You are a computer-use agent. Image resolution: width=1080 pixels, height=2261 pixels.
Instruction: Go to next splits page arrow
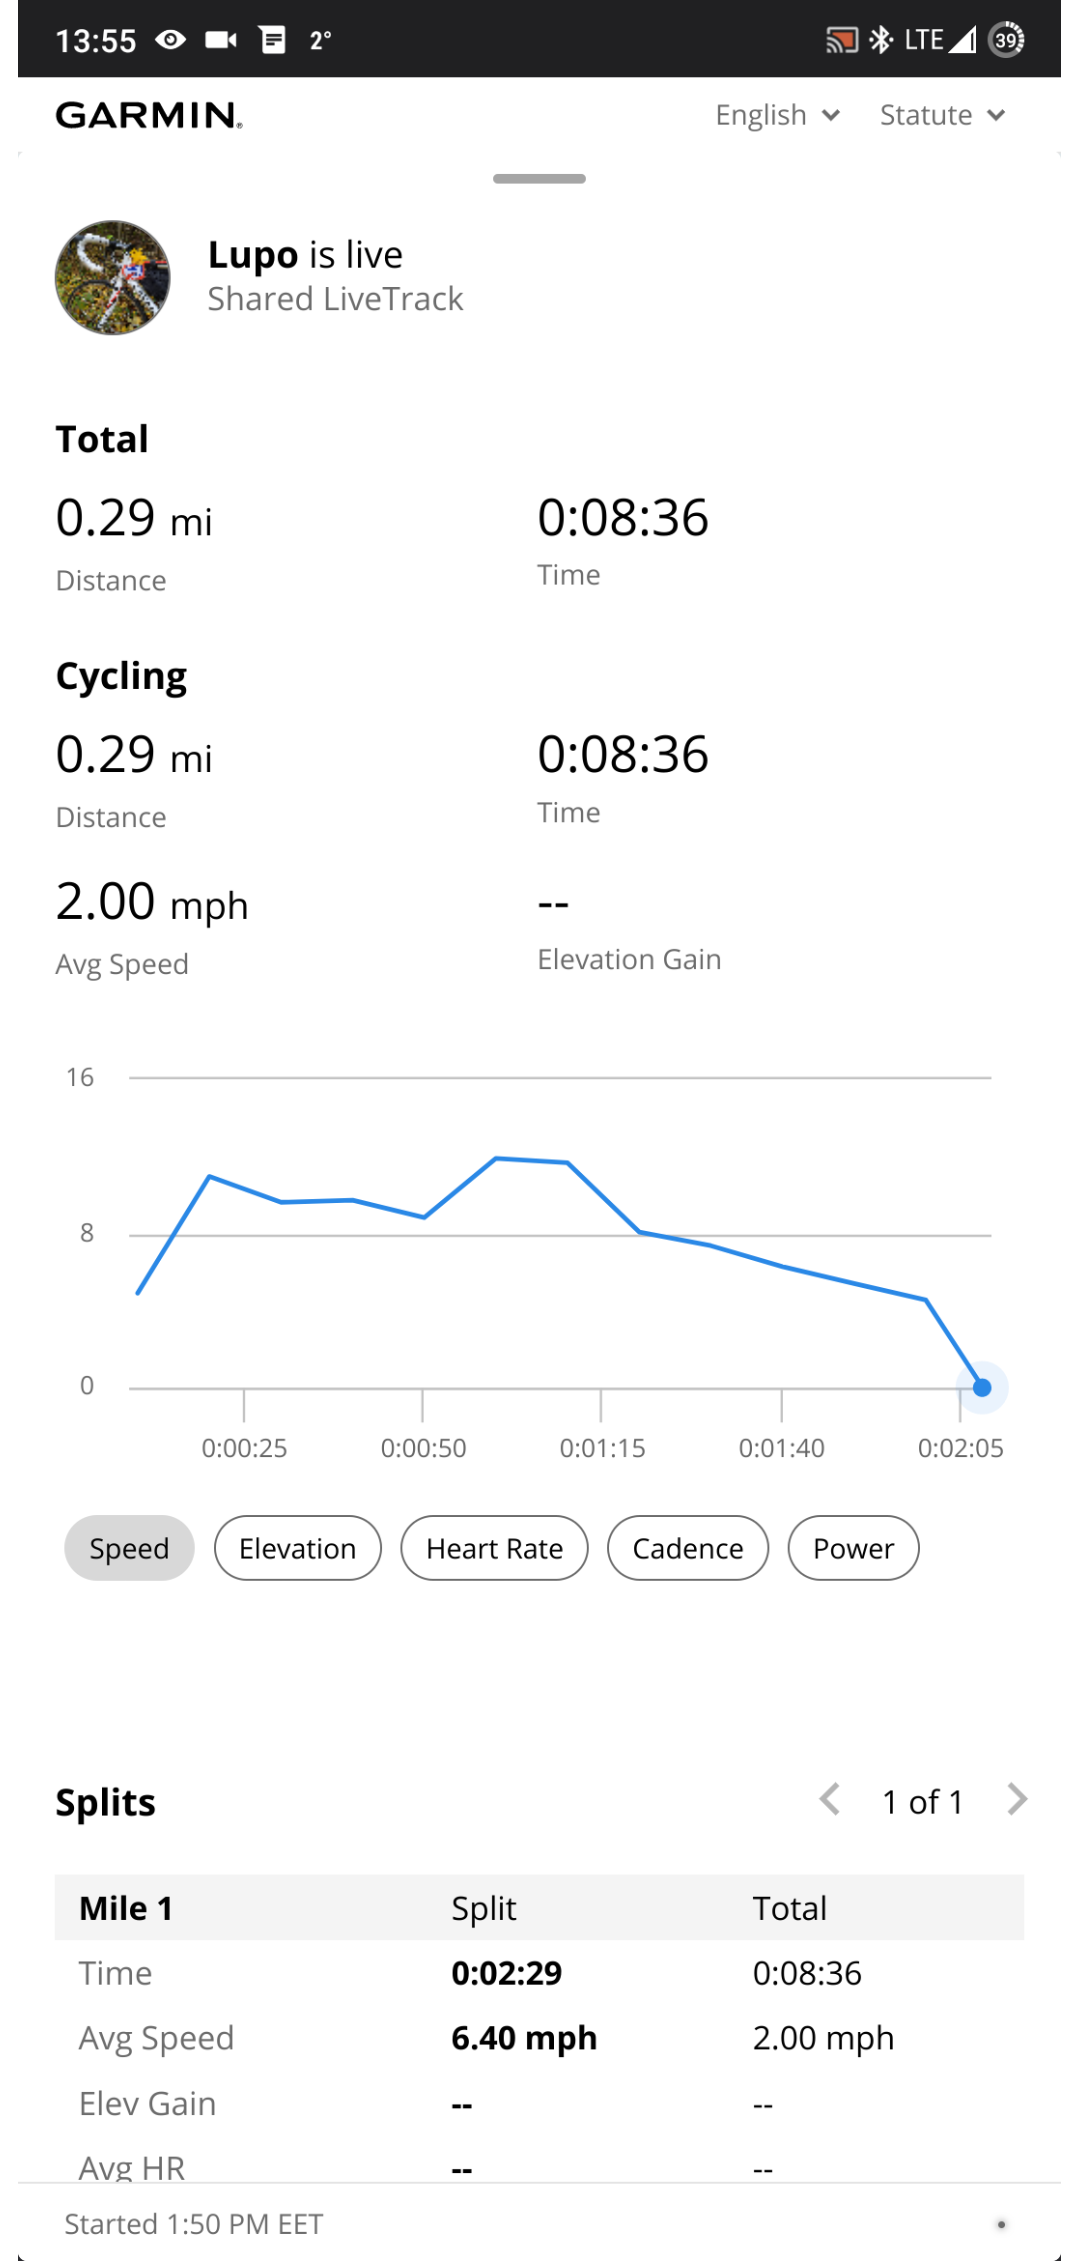[x=1017, y=1800]
